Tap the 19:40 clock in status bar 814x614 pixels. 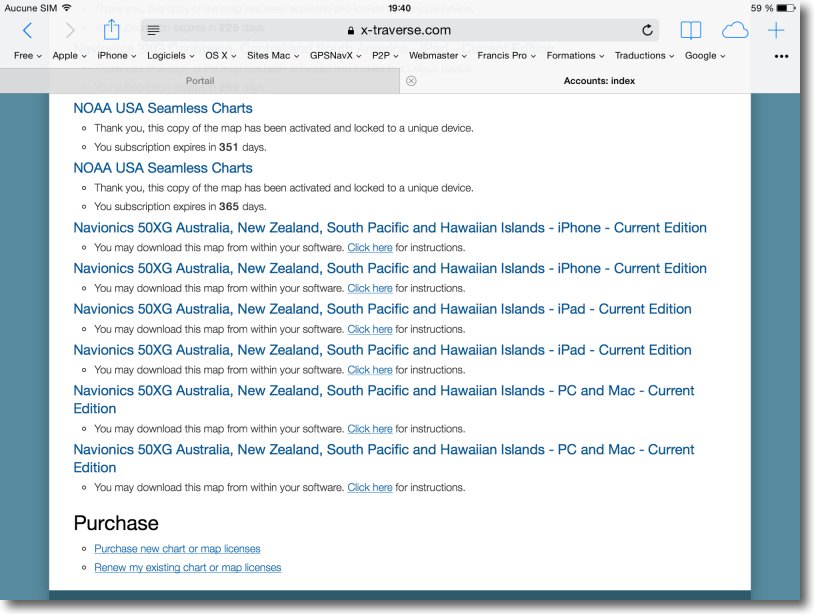(399, 8)
